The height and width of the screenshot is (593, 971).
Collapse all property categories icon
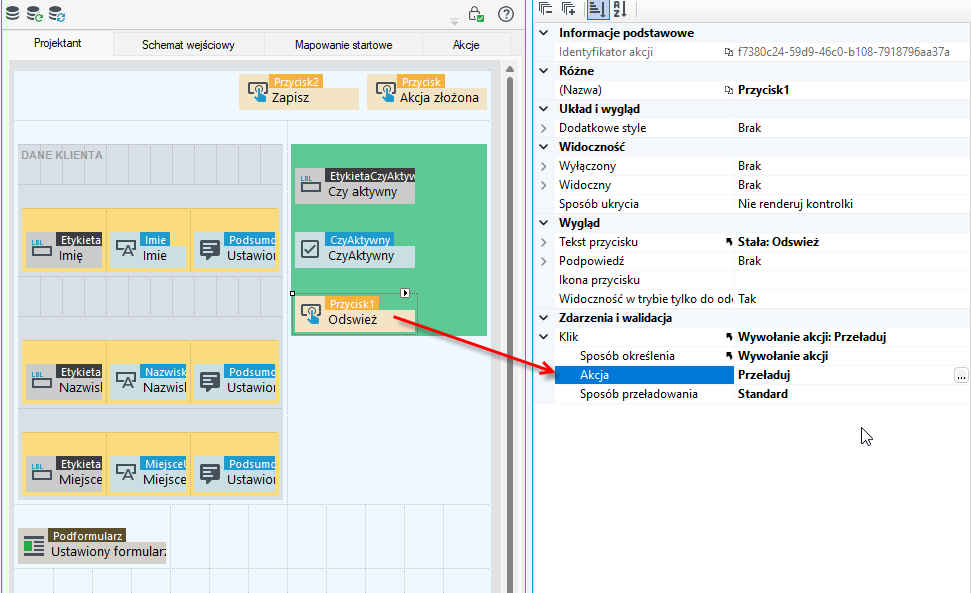tap(546, 9)
